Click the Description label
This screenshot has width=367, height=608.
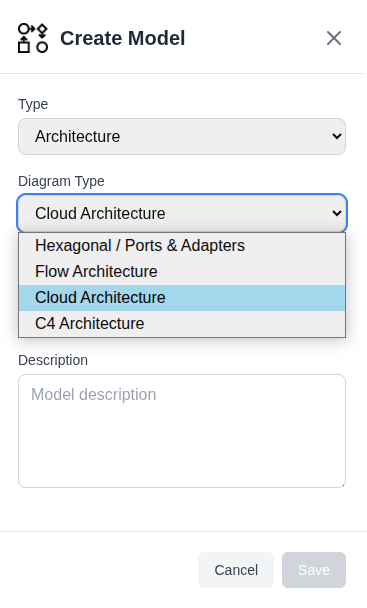[x=53, y=360]
